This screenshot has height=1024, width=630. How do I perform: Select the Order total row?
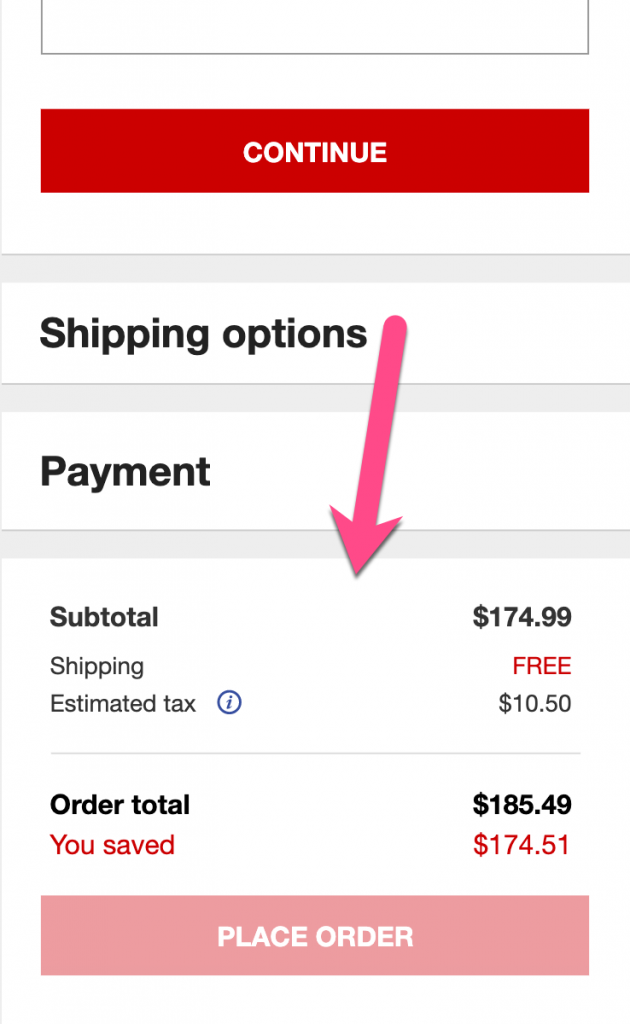119,805
